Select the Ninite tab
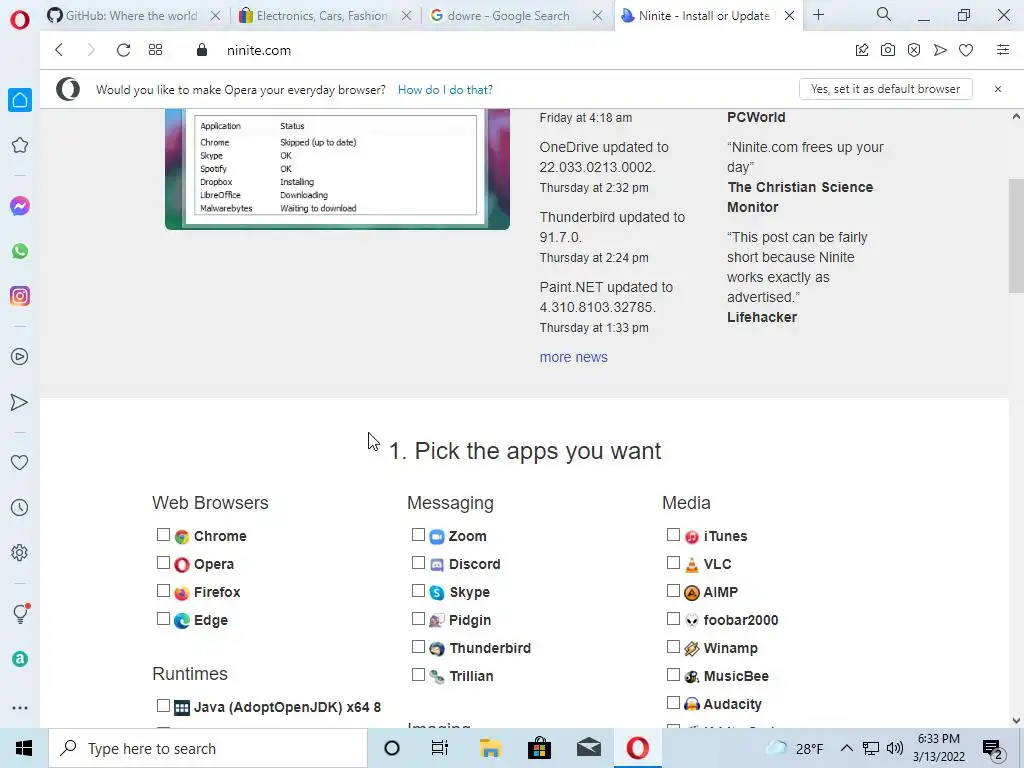Image resolution: width=1024 pixels, height=768 pixels. point(708,16)
